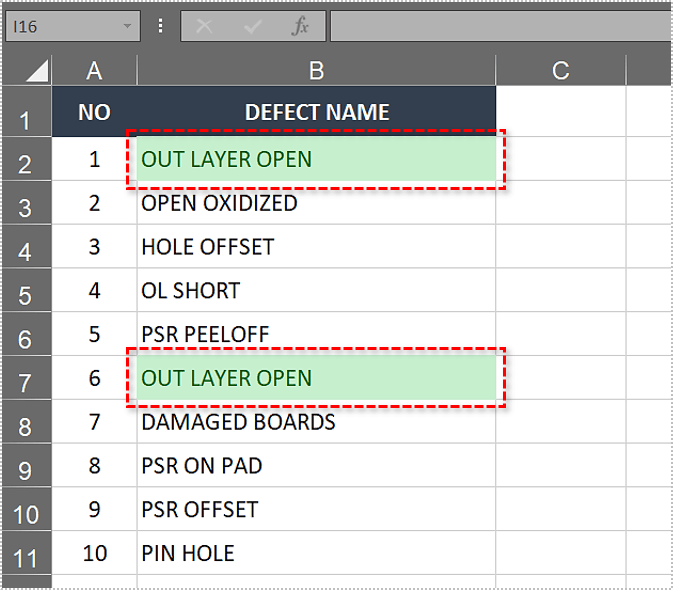
Task: Click the three-dot handle beside Name Box
Action: pos(160,27)
